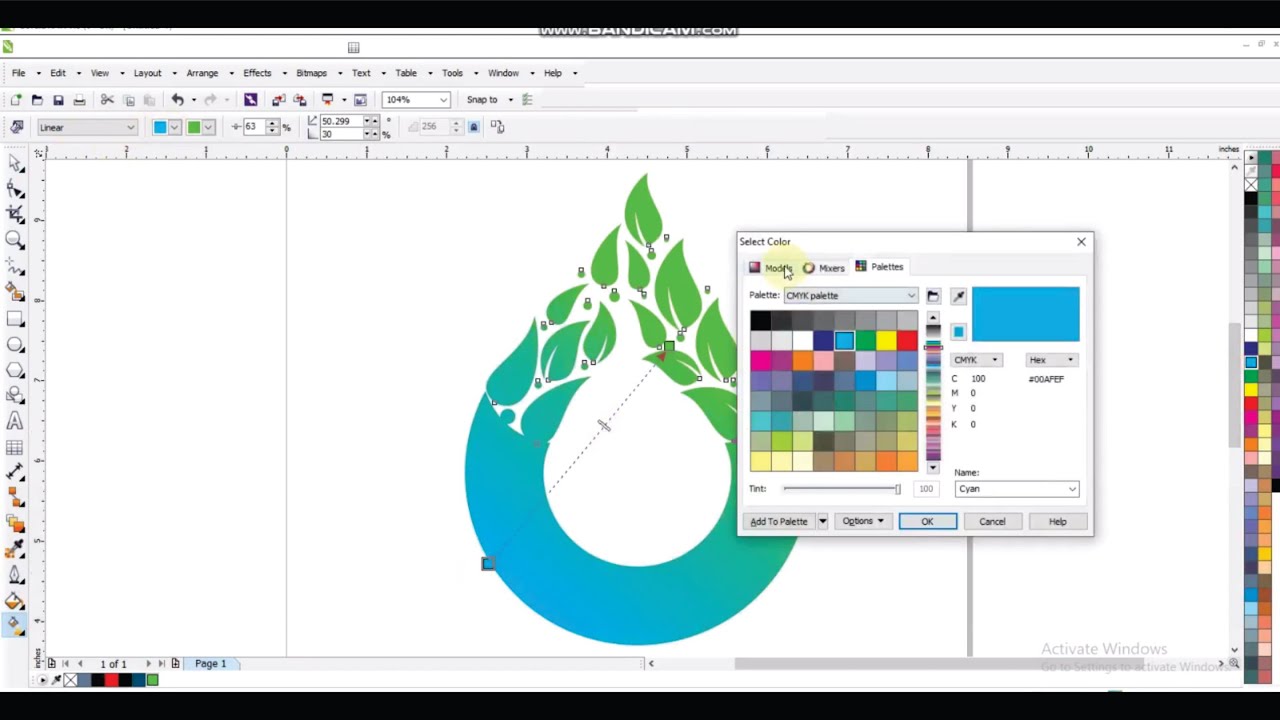Toggle the lock icon on property bar
This screenshot has width=1280, height=720.
[474, 127]
